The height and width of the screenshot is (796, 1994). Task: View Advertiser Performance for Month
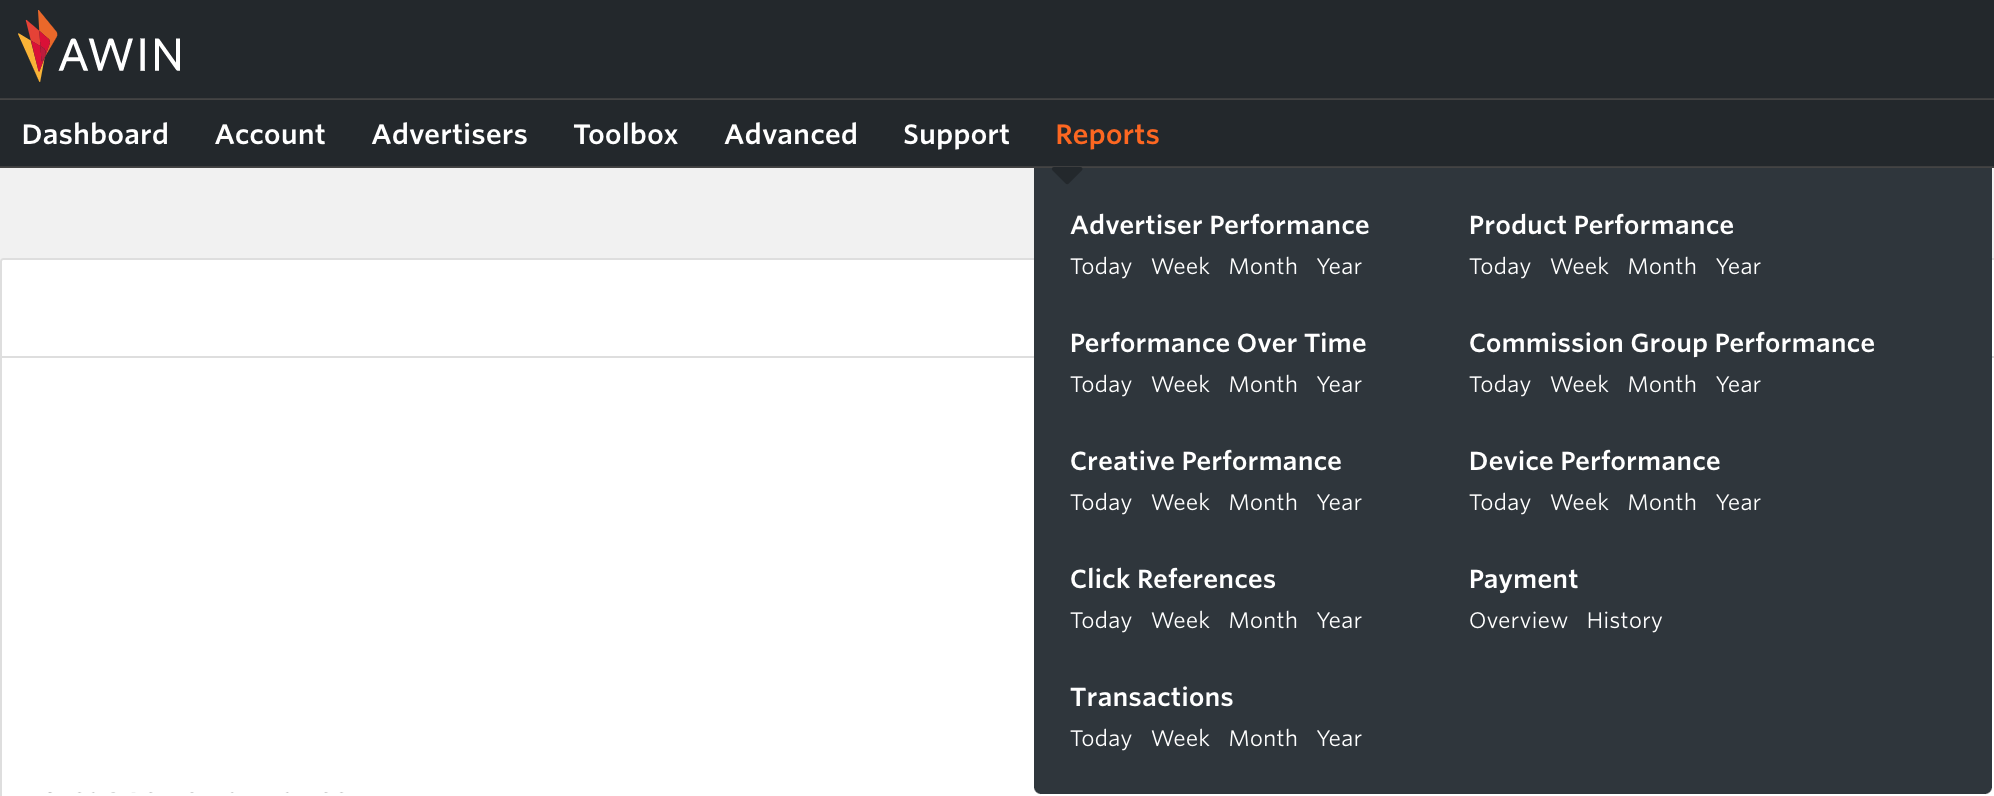click(x=1263, y=267)
